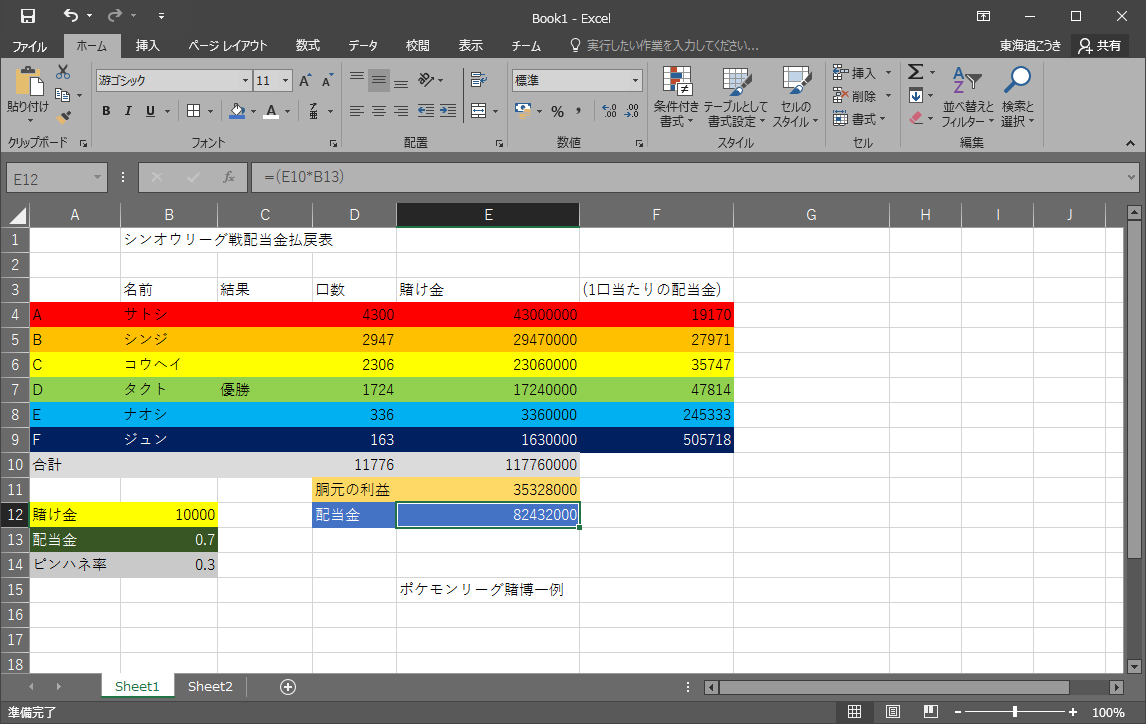Select column F header
Viewport: 1146px width, 724px height.
click(x=656, y=215)
